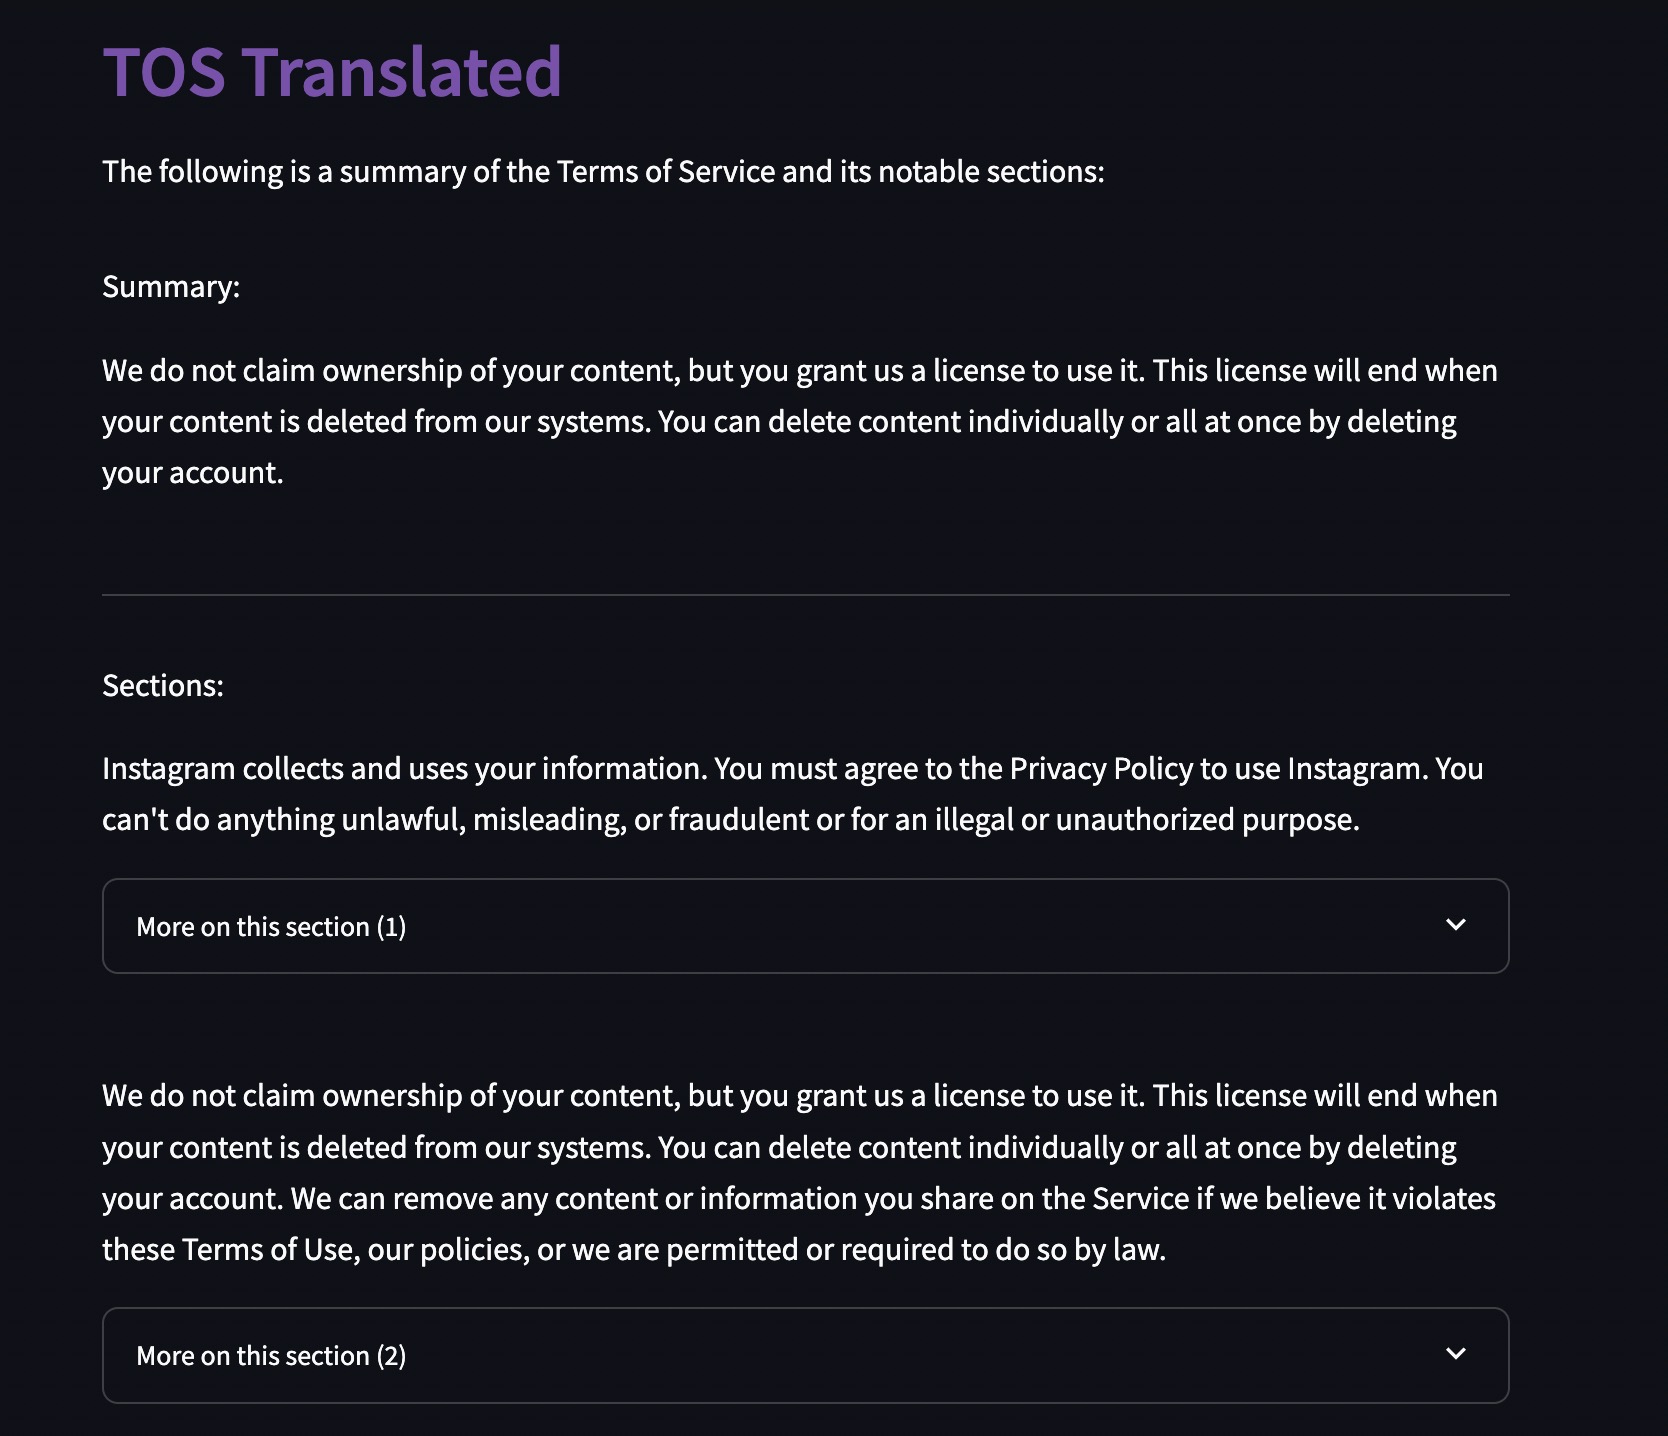Click the words "Privacy Policy" in Instagram paragraph

click(x=1101, y=769)
